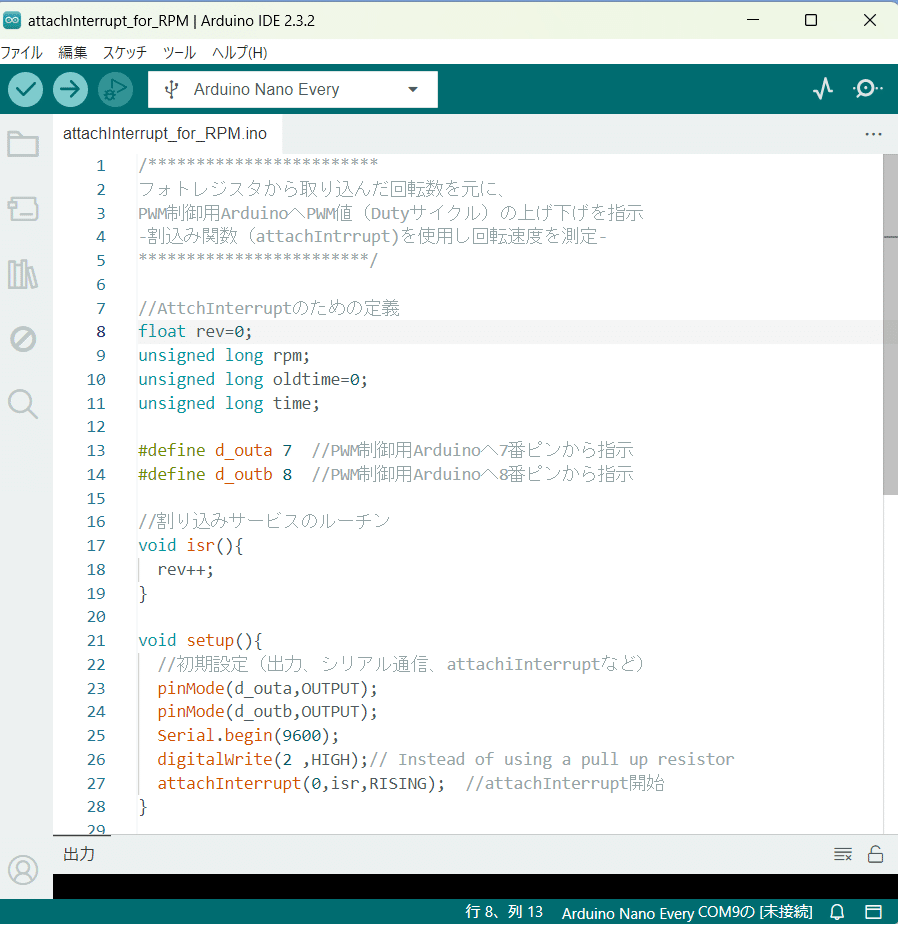Click line number 17 in gutter
The width and height of the screenshot is (898, 932).
tap(96, 546)
